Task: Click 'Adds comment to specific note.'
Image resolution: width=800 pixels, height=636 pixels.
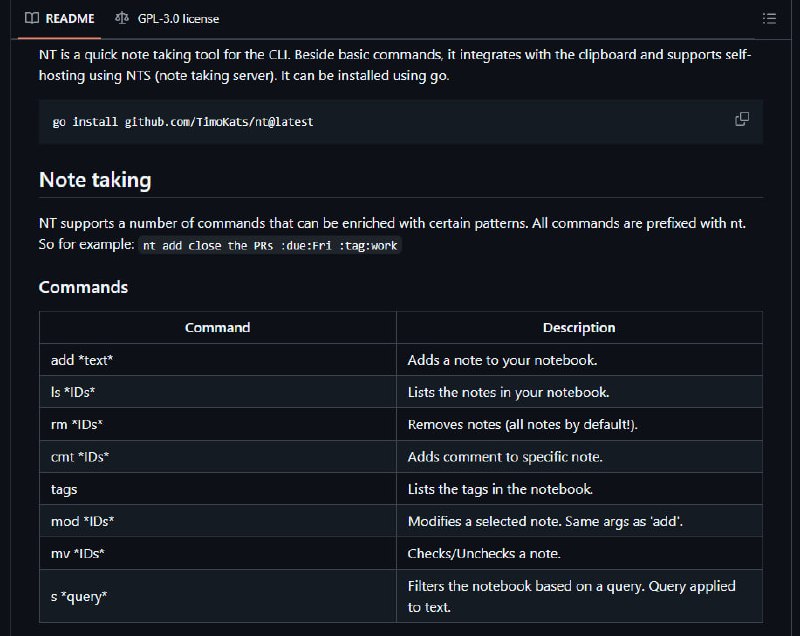Action: 505,457
